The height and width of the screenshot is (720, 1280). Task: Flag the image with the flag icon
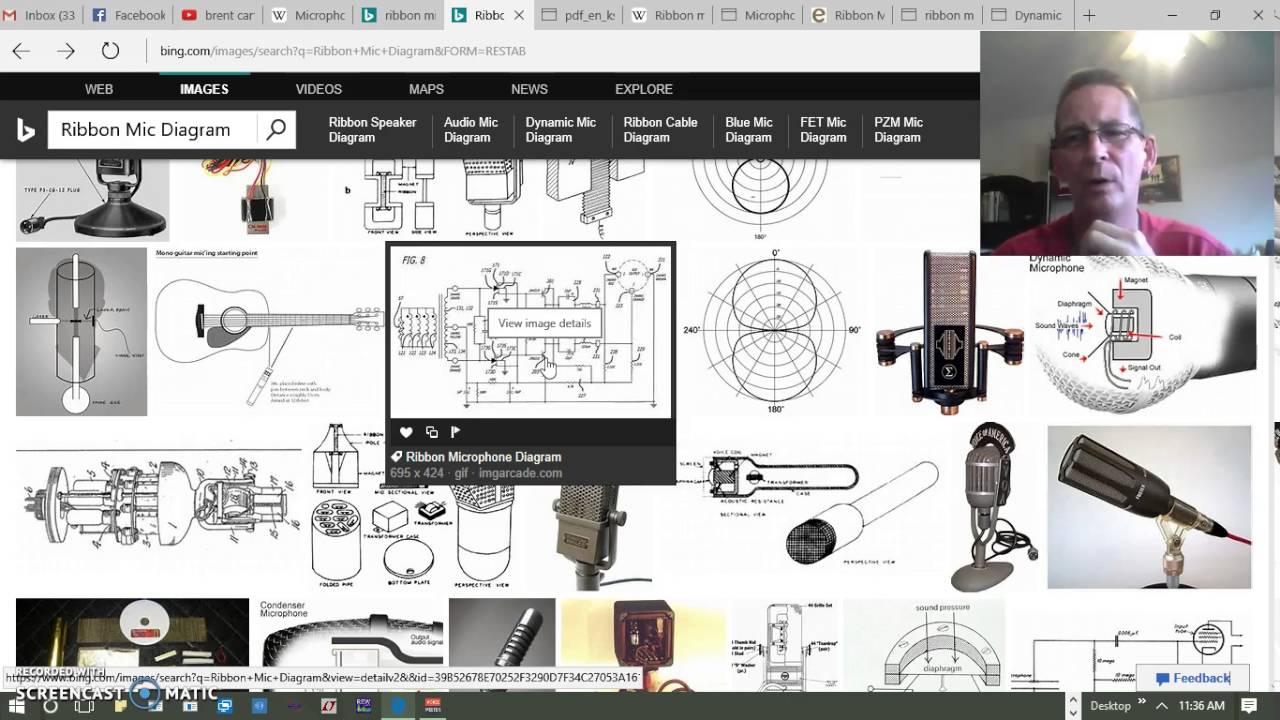click(456, 432)
